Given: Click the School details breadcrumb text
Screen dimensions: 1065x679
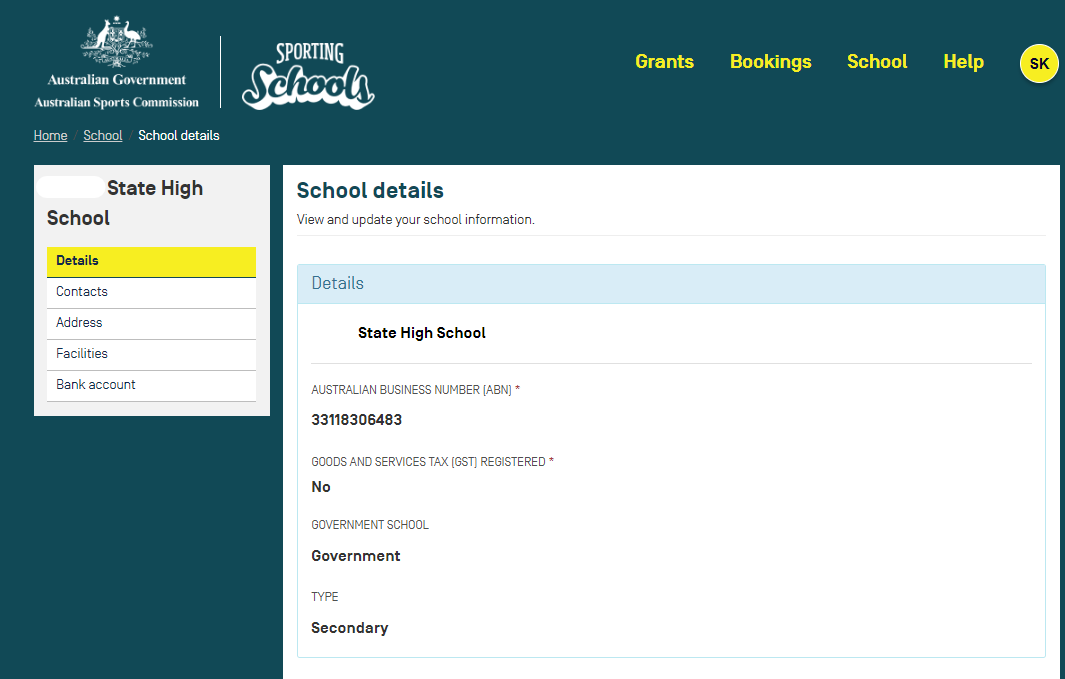Looking at the screenshot, I should coord(179,135).
